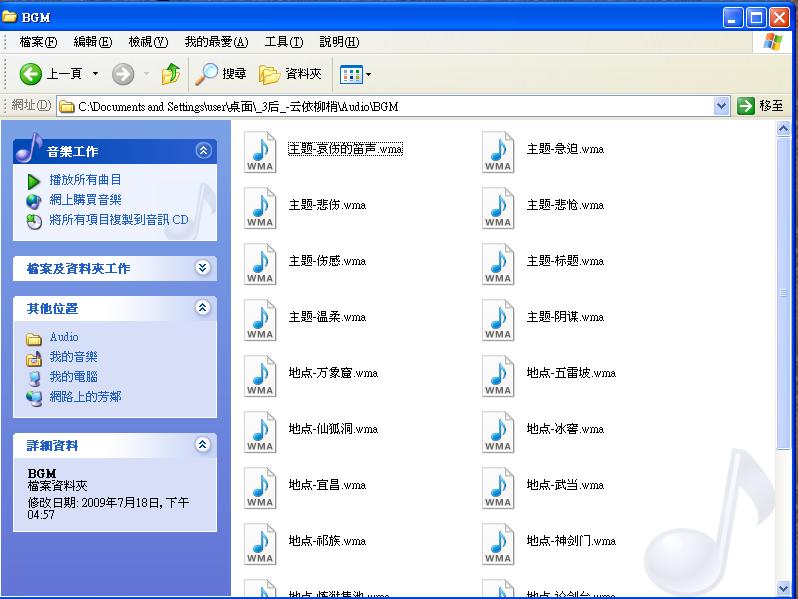The width and height of the screenshot is (798, 599).
Task: Collapse the 其他位置 panel
Action: pyautogui.click(x=203, y=307)
